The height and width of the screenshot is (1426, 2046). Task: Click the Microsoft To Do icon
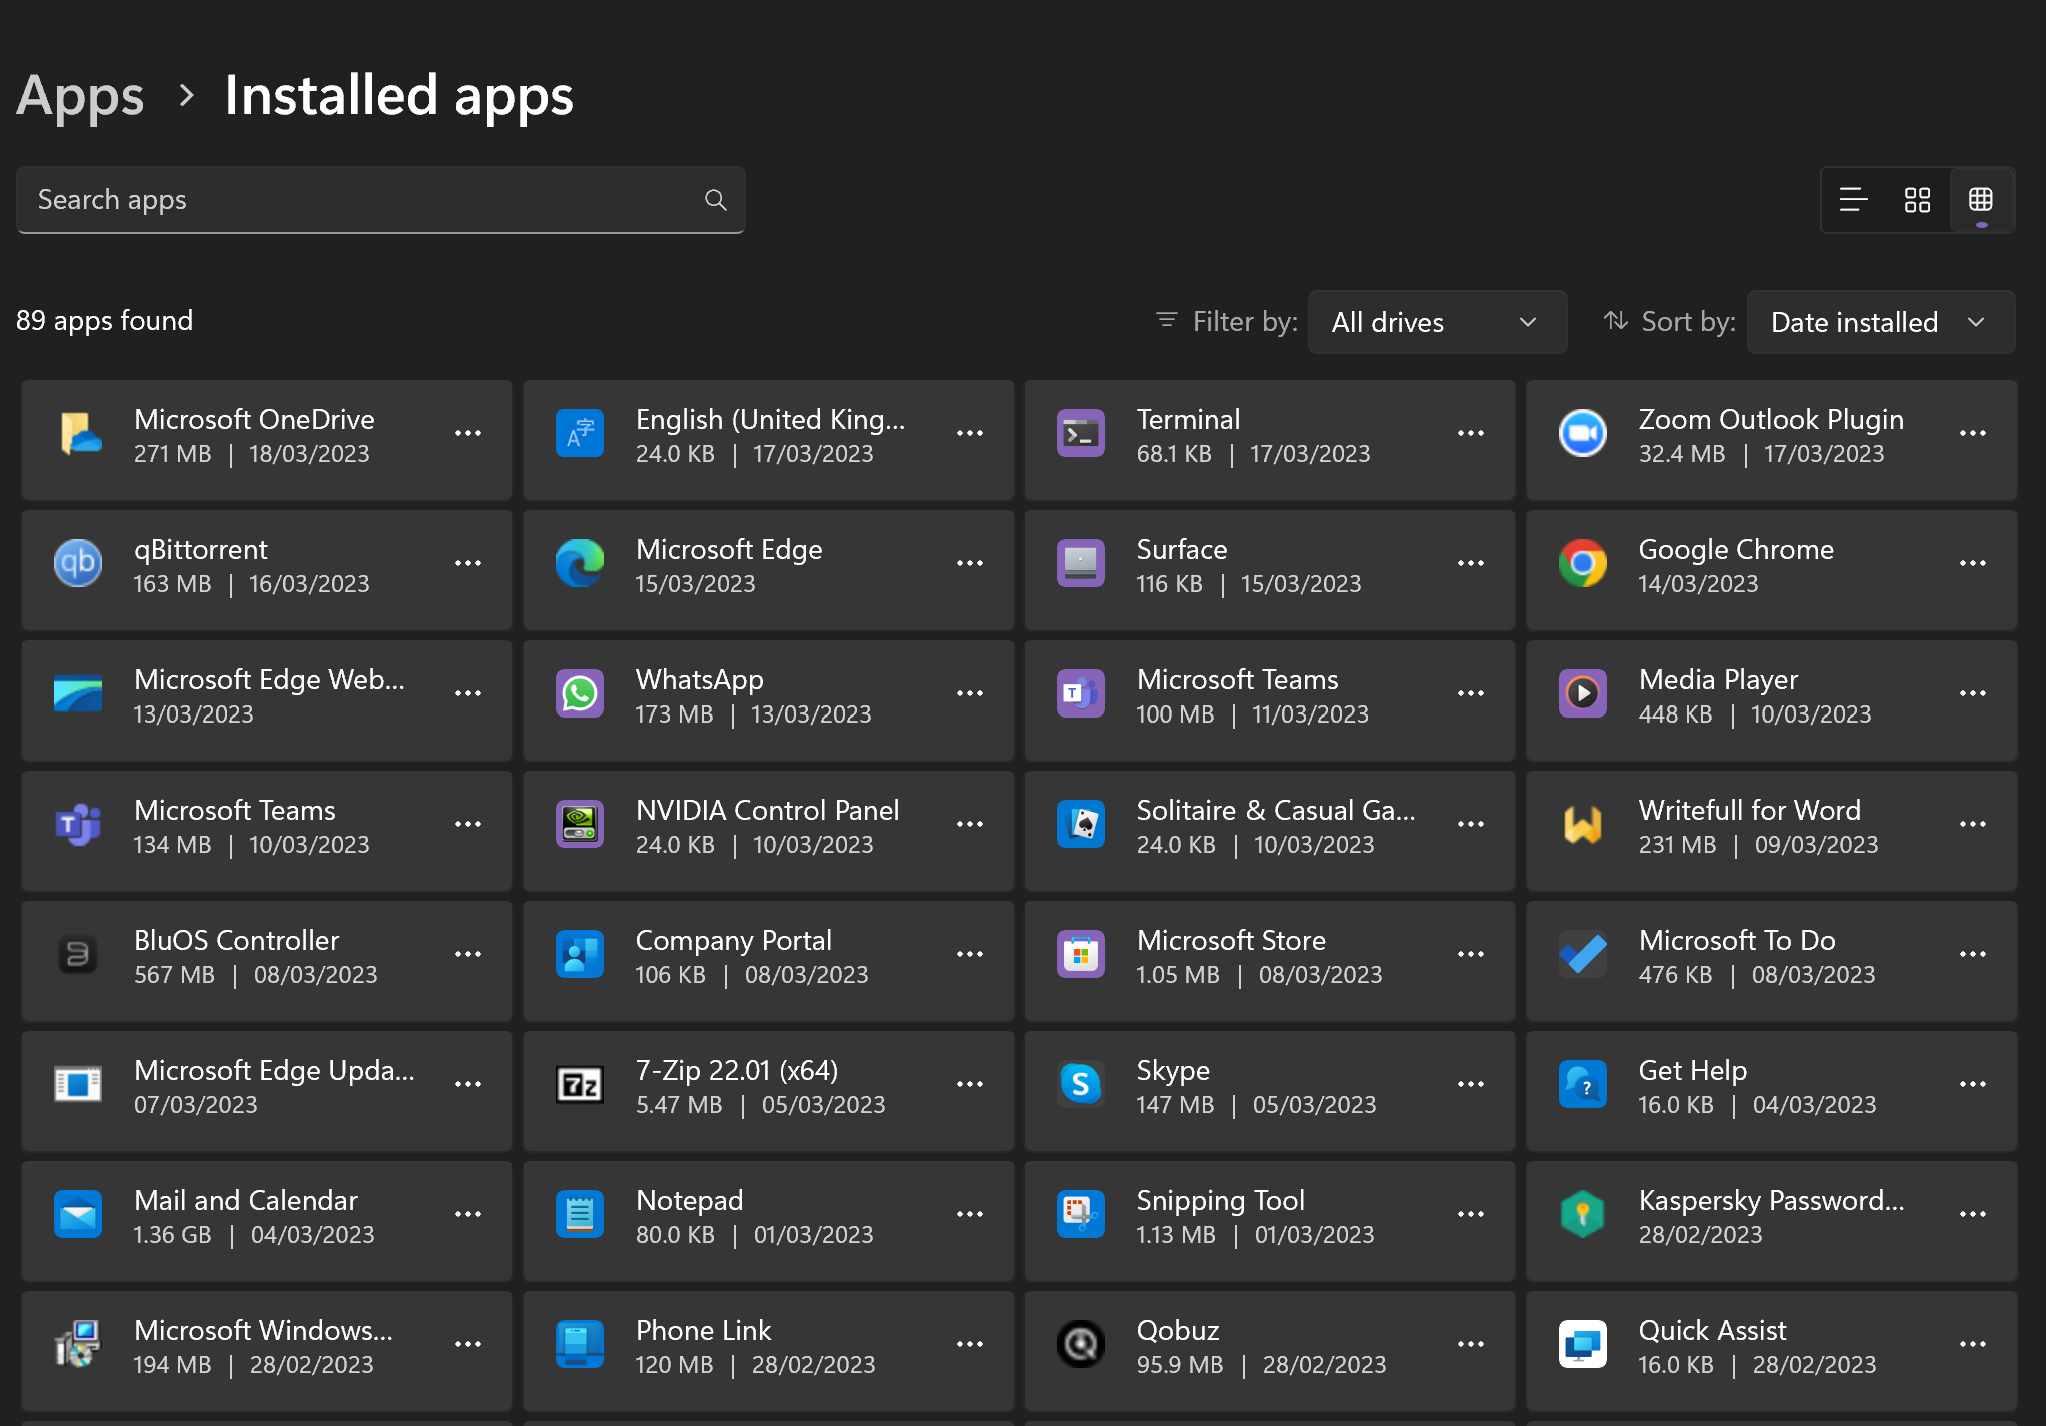click(x=1583, y=955)
